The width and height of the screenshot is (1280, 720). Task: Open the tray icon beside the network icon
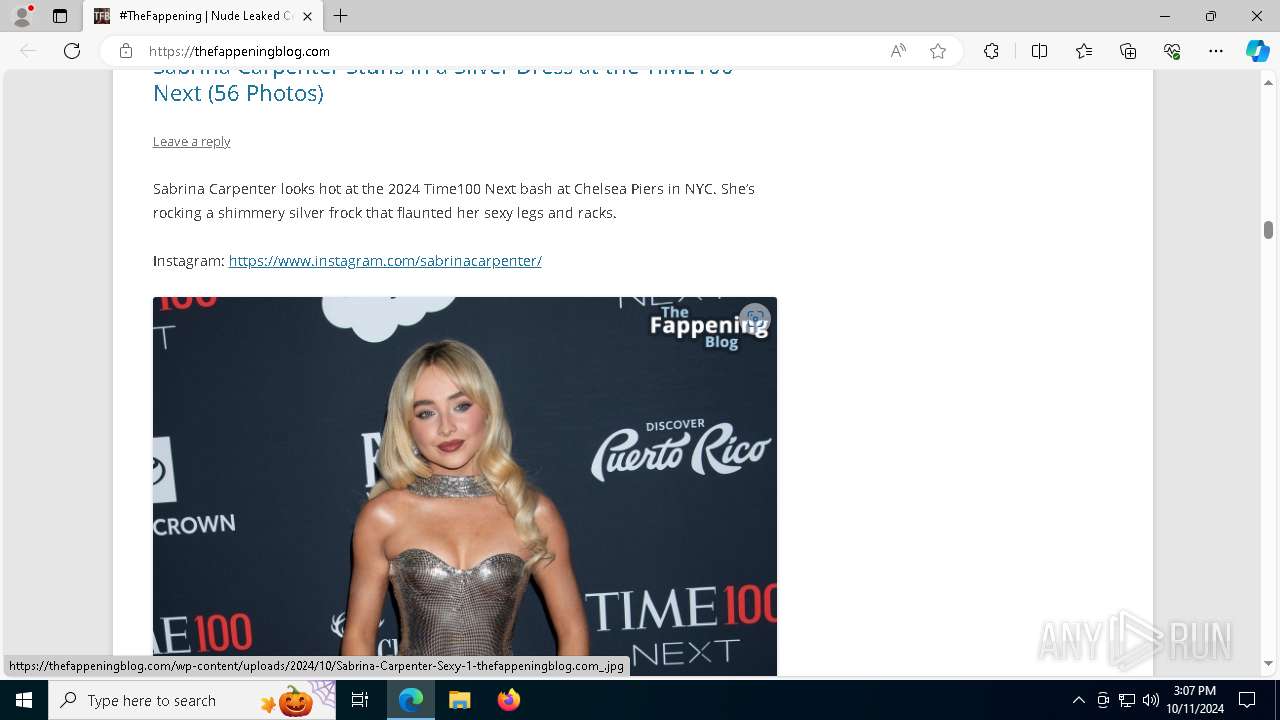1103,700
